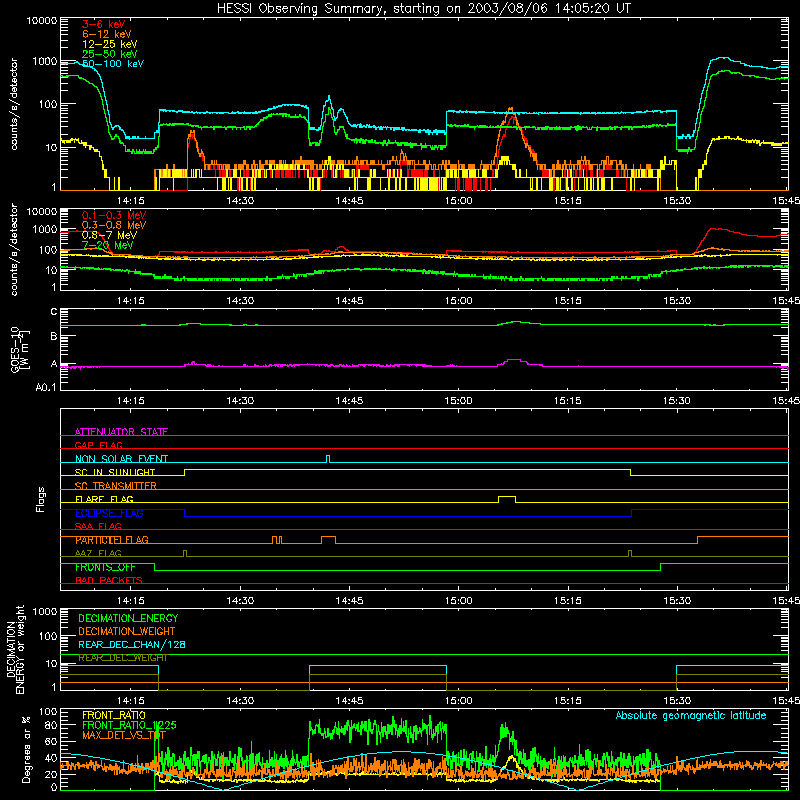Pick the 50-100 keV legend label

coord(113,64)
